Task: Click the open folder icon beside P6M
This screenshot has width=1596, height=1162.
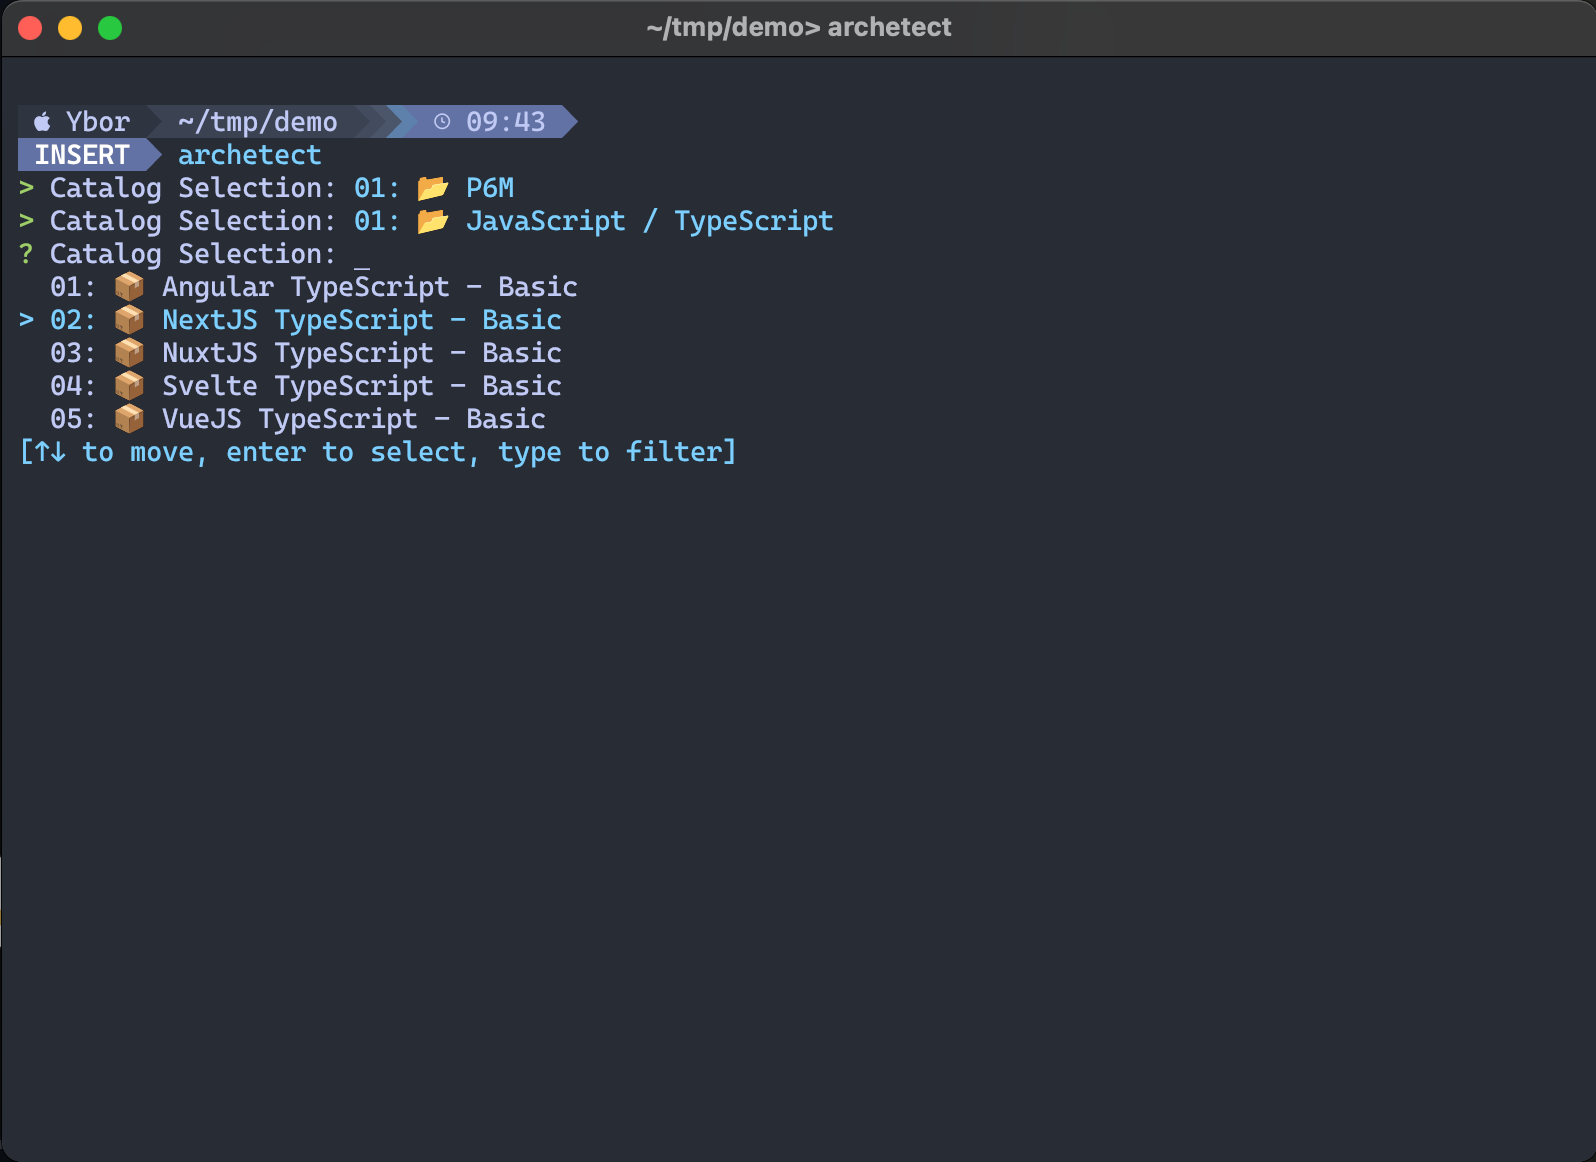Action: coord(433,188)
